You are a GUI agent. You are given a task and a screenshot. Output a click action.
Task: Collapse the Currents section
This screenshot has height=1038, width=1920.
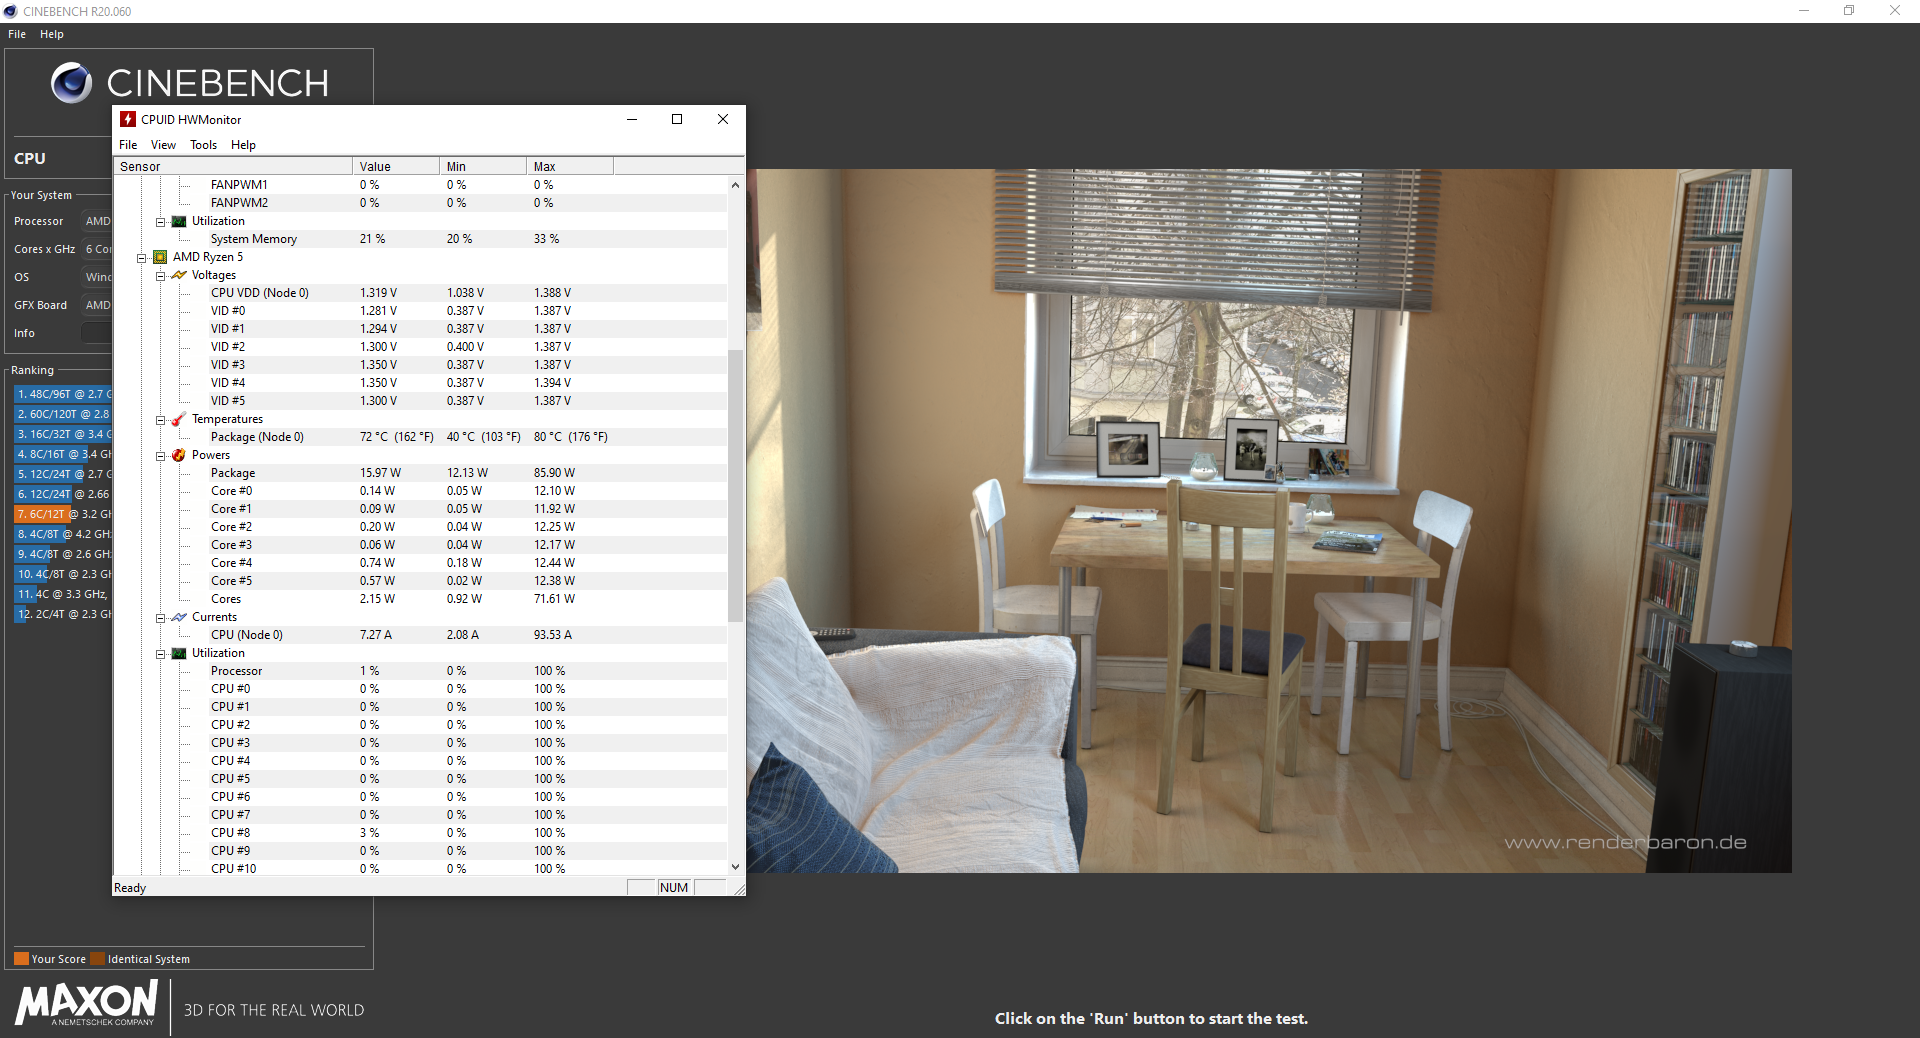point(160,618)
